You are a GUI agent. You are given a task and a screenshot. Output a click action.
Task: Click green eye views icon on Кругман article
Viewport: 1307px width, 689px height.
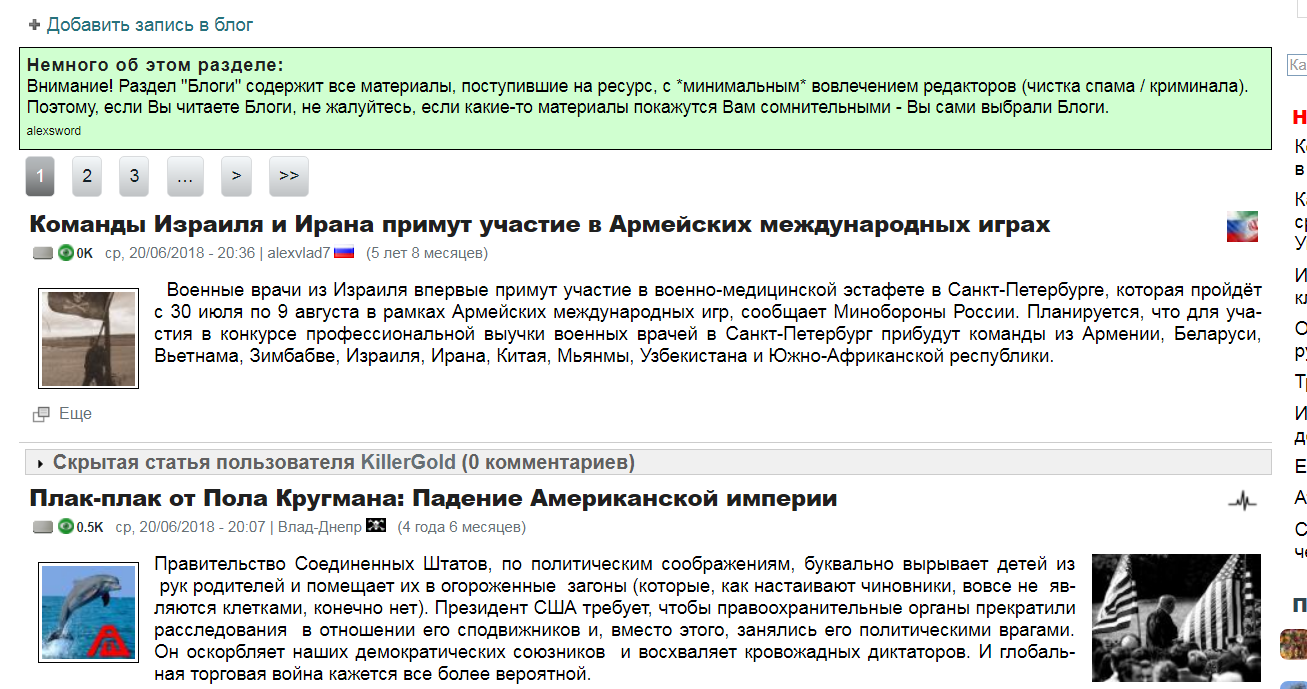coord(66,526)
